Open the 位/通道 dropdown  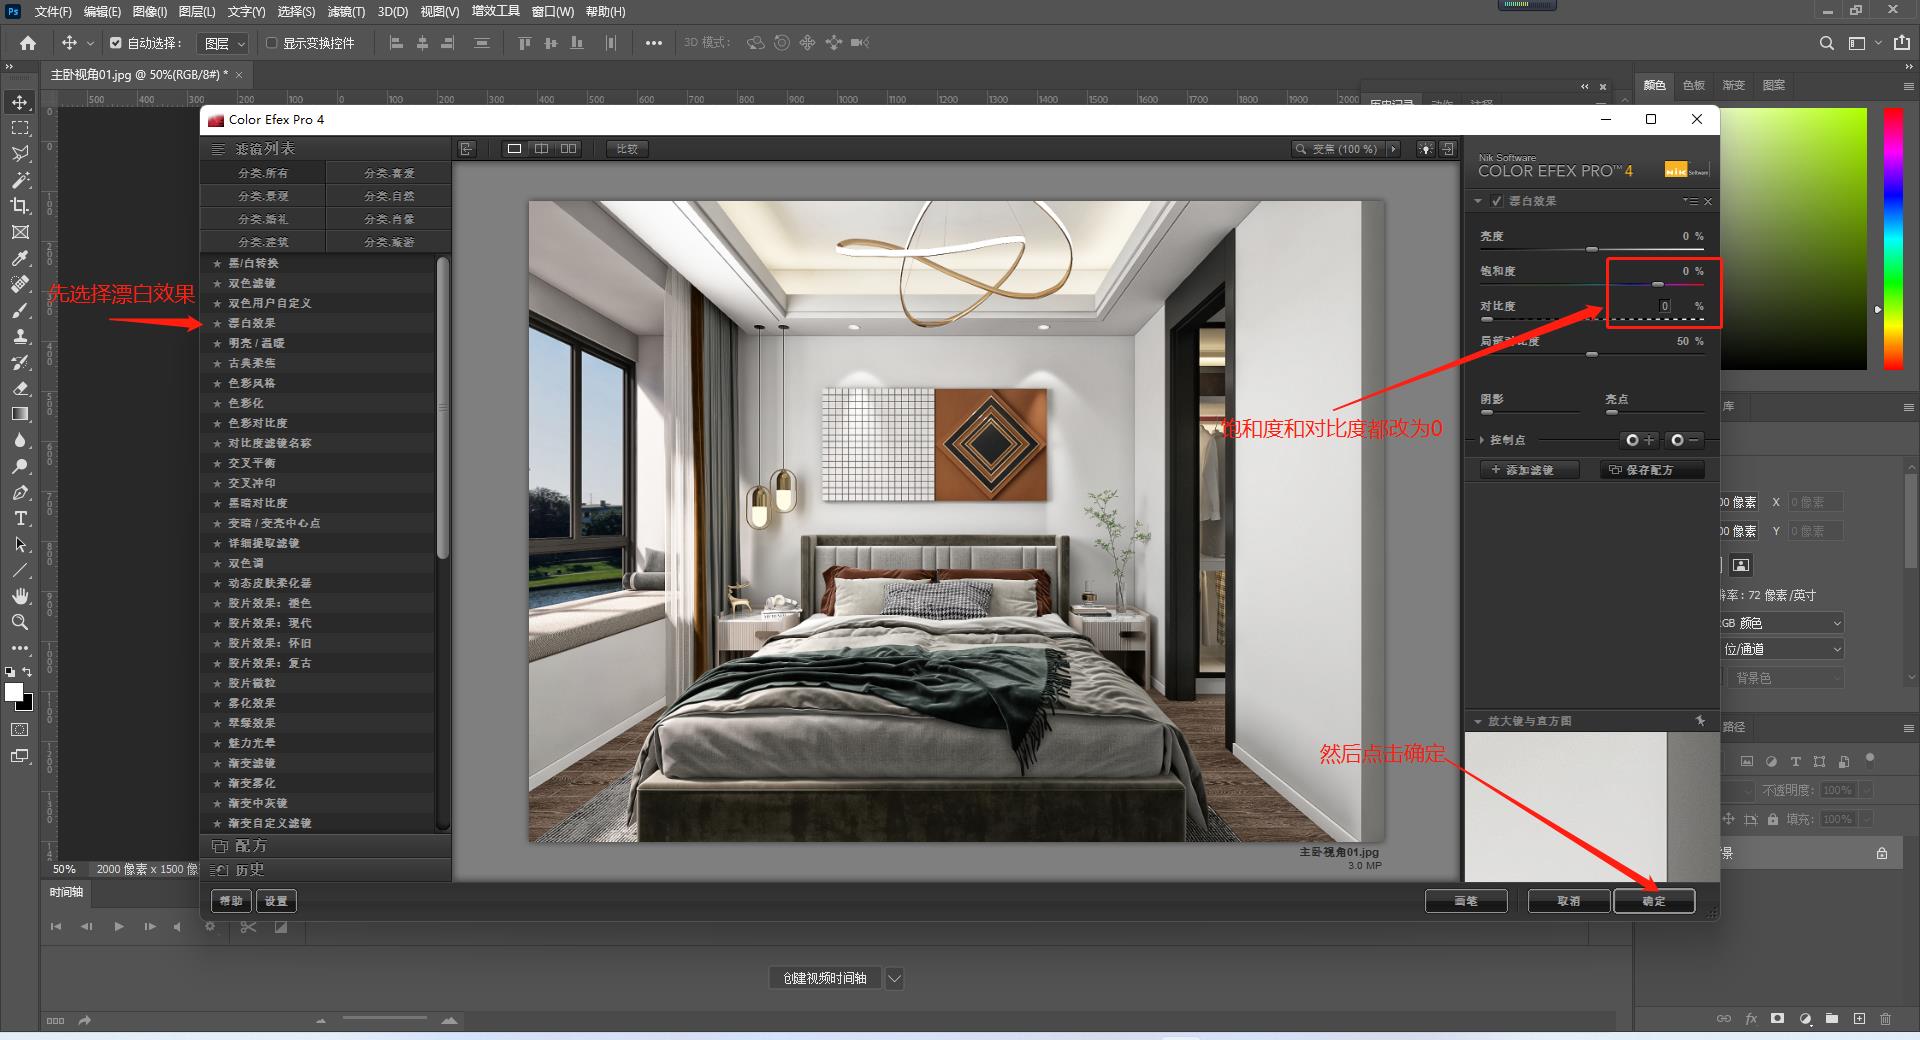[1783, 648]
